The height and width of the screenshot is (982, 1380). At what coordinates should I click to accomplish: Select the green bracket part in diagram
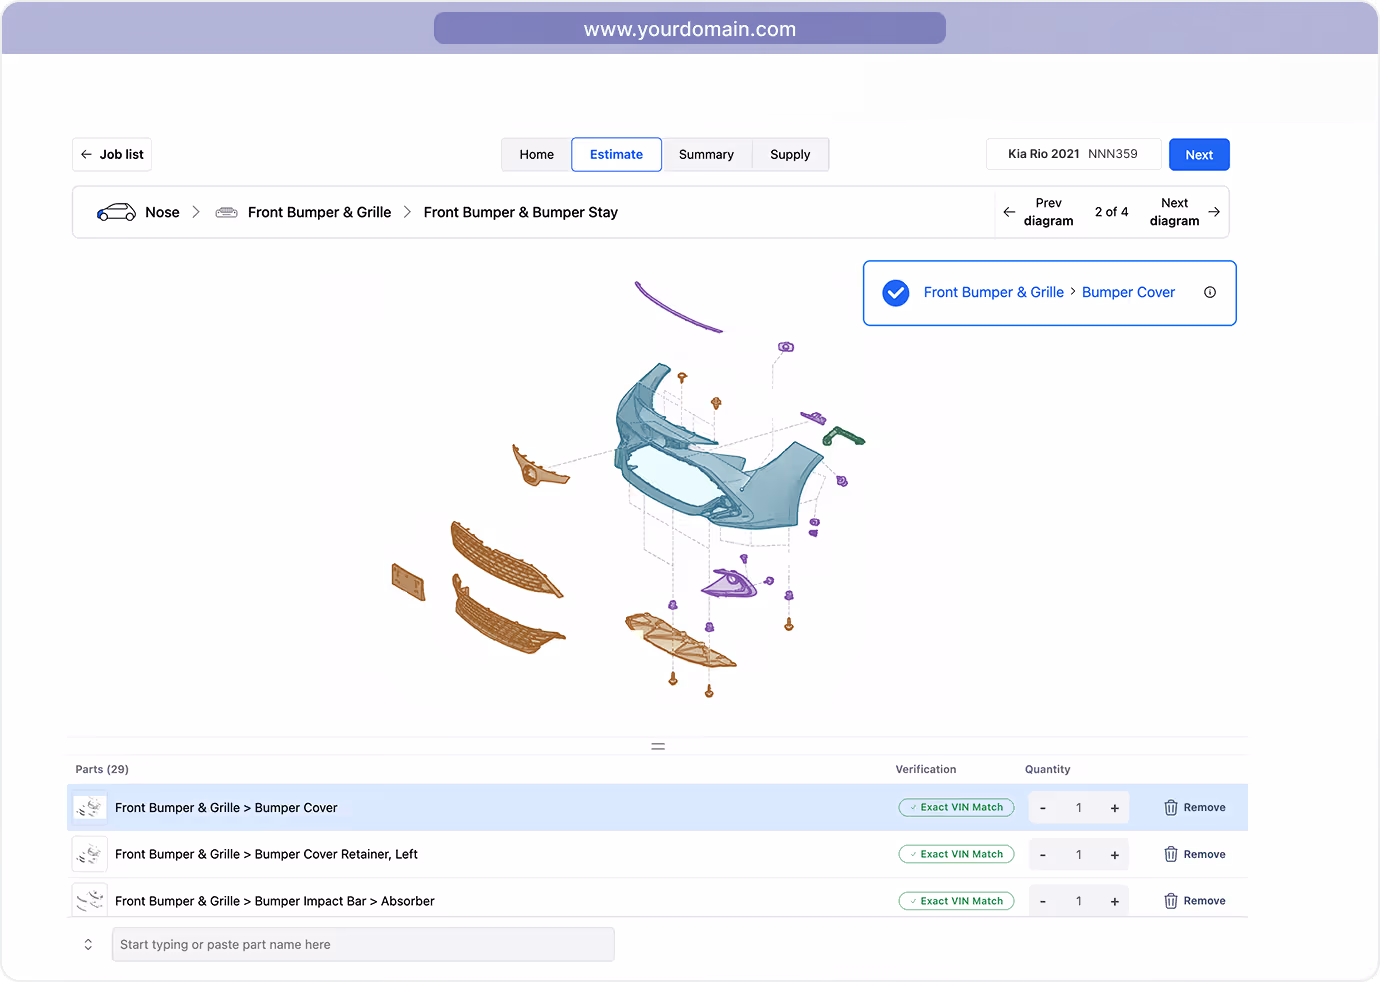[x=842, y=435]
